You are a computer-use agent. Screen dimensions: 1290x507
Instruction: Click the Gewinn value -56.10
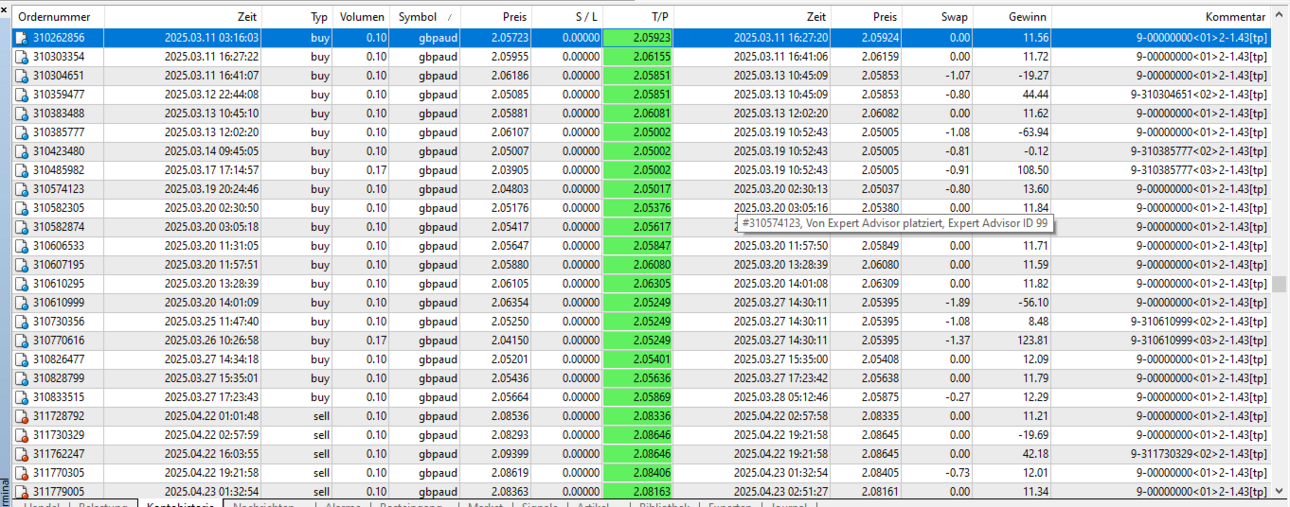pos(1032,303)
